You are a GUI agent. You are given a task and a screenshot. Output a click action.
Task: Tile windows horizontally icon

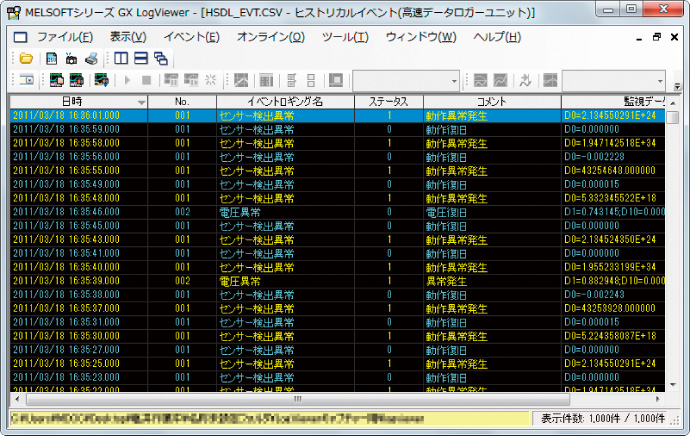[141, 58]
